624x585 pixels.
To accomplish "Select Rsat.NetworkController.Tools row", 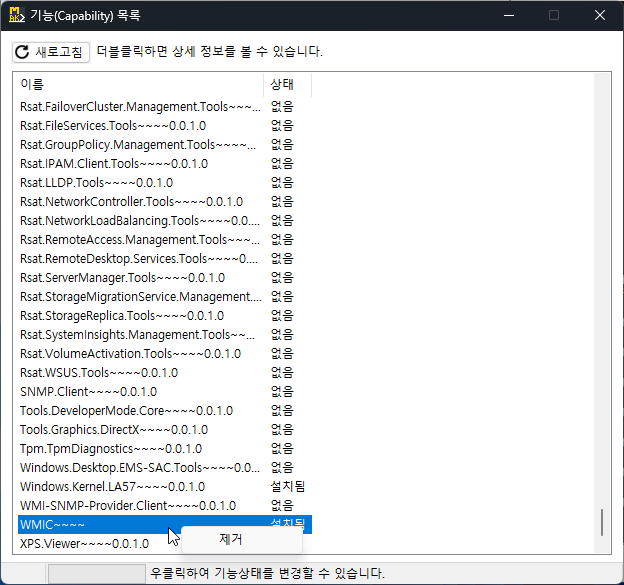I will (x=165, y=202).
